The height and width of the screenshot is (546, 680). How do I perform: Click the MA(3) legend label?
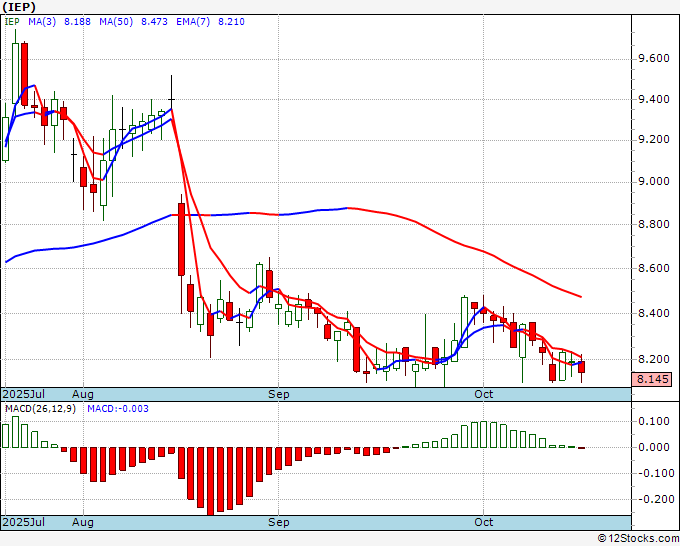tap(42, 22)
